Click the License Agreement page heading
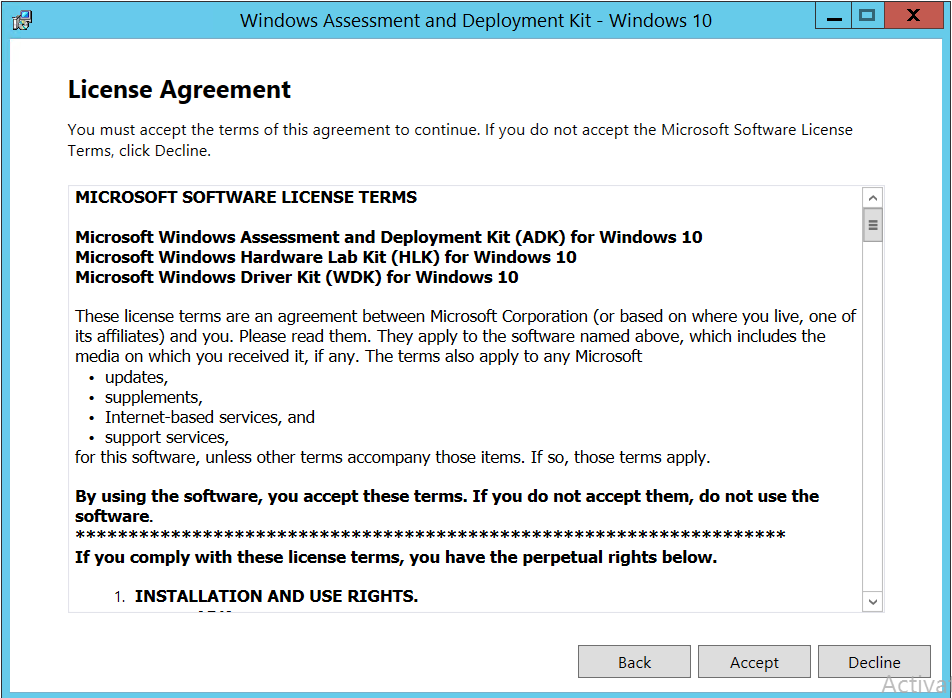952x698 pixels. [179, 90]
